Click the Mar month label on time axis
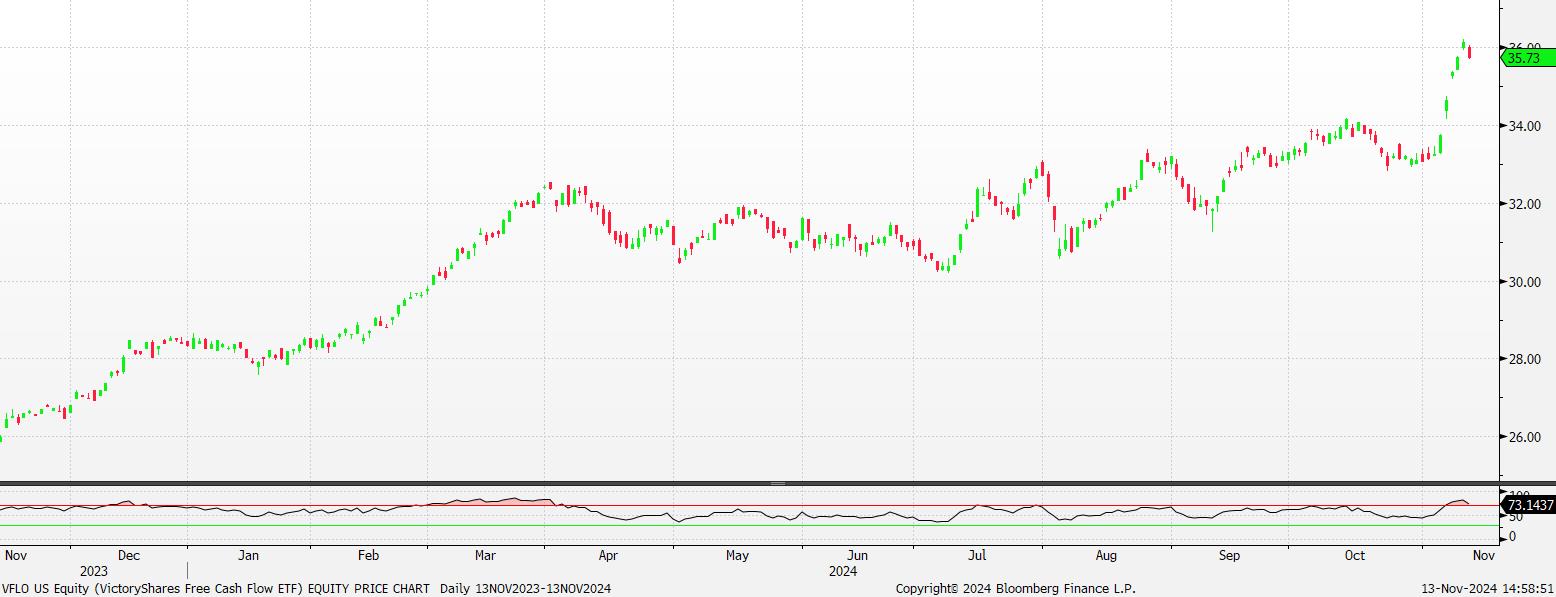1556x597 pixels. (x=486, y=554)
